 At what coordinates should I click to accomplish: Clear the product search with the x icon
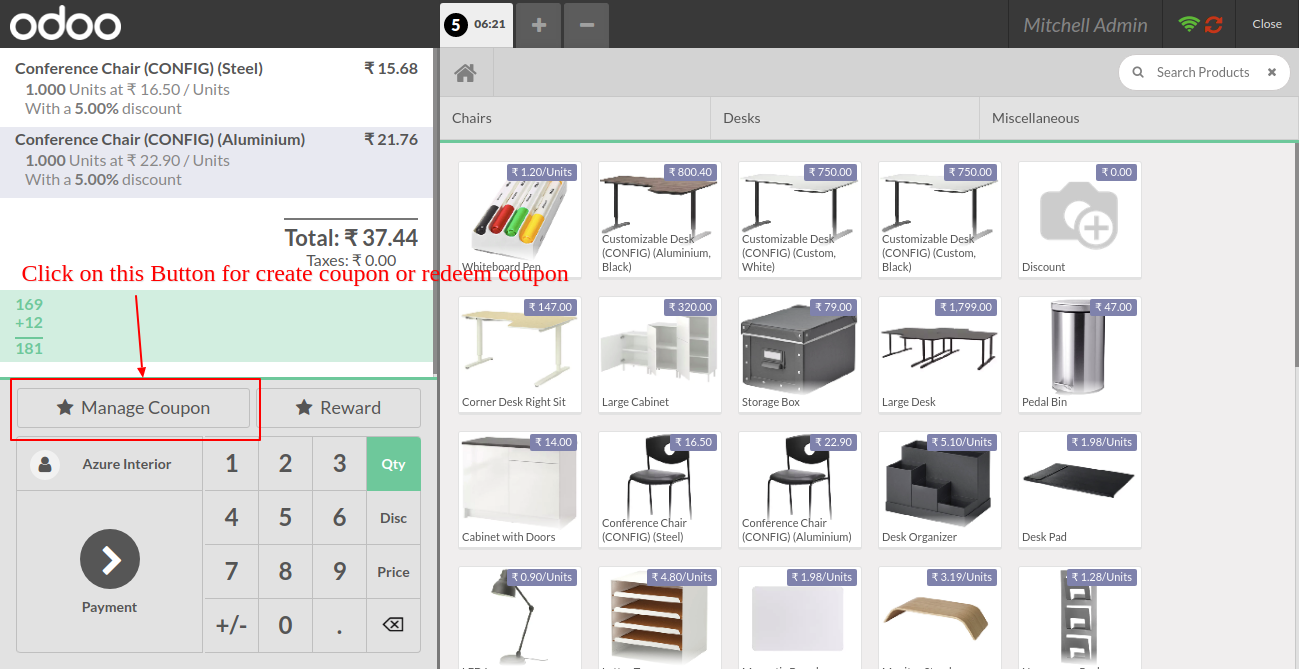coord(1272,72)
